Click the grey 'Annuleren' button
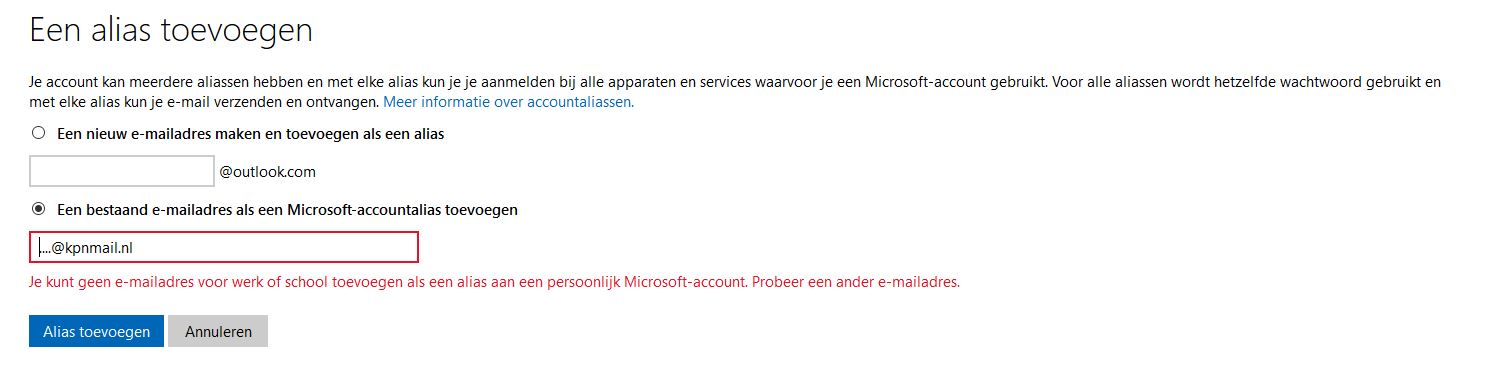1485x382 pixels. 218,331
